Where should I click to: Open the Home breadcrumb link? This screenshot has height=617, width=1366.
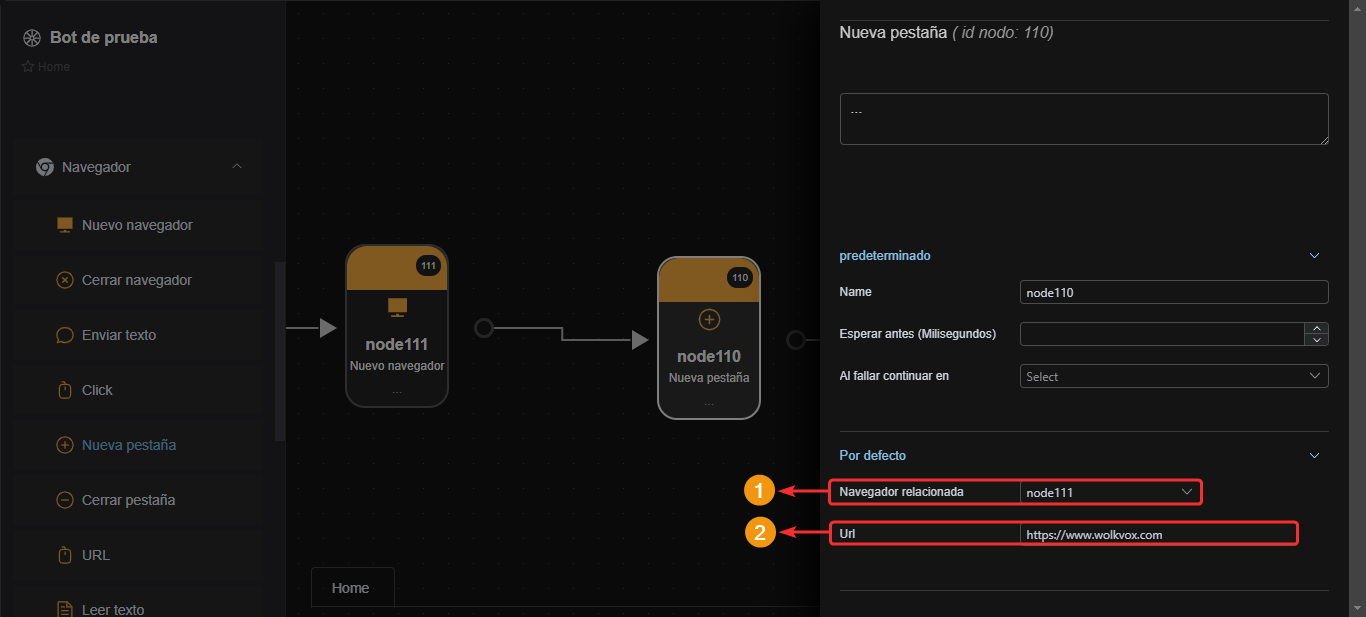pos(54,67)
